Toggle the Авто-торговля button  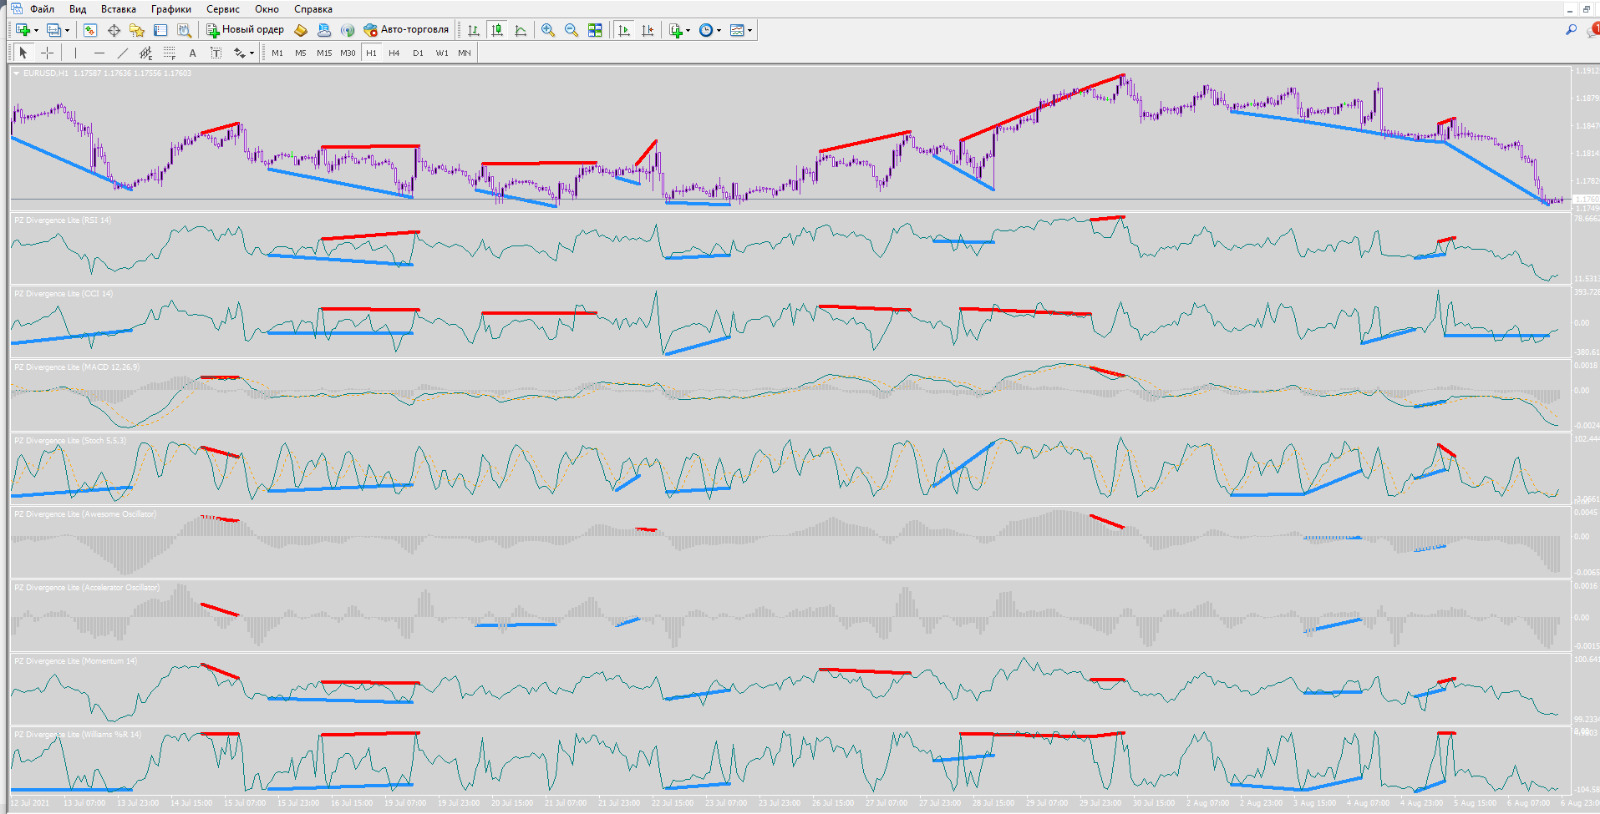coord(406,30)
